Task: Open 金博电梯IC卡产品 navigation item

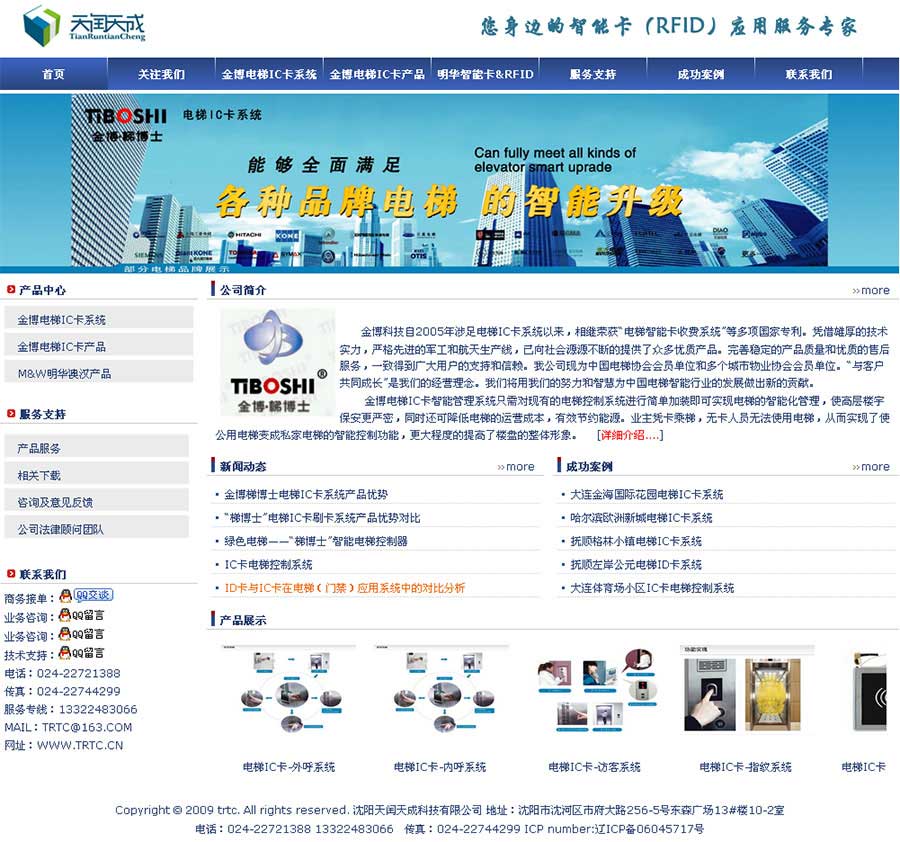Action: 377,74
